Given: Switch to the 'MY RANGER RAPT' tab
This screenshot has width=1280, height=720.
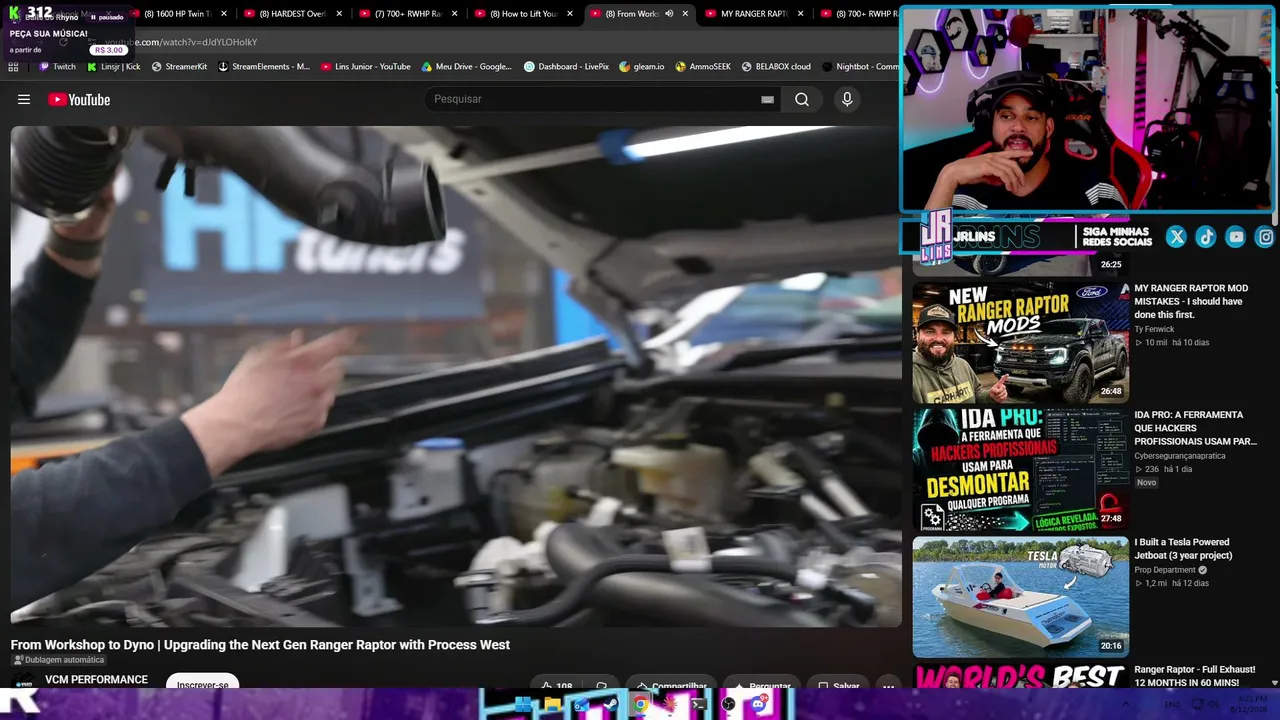Looking at the screenshot, I should (755, 14).
